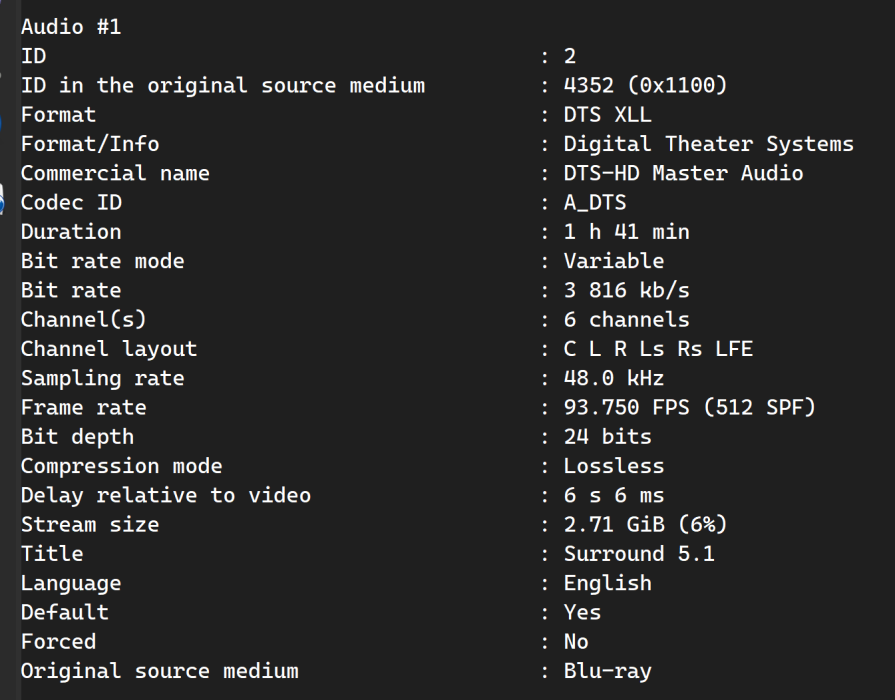Select the duration value 1 h 41 min

pyautogui.click(x=626, y=232)
